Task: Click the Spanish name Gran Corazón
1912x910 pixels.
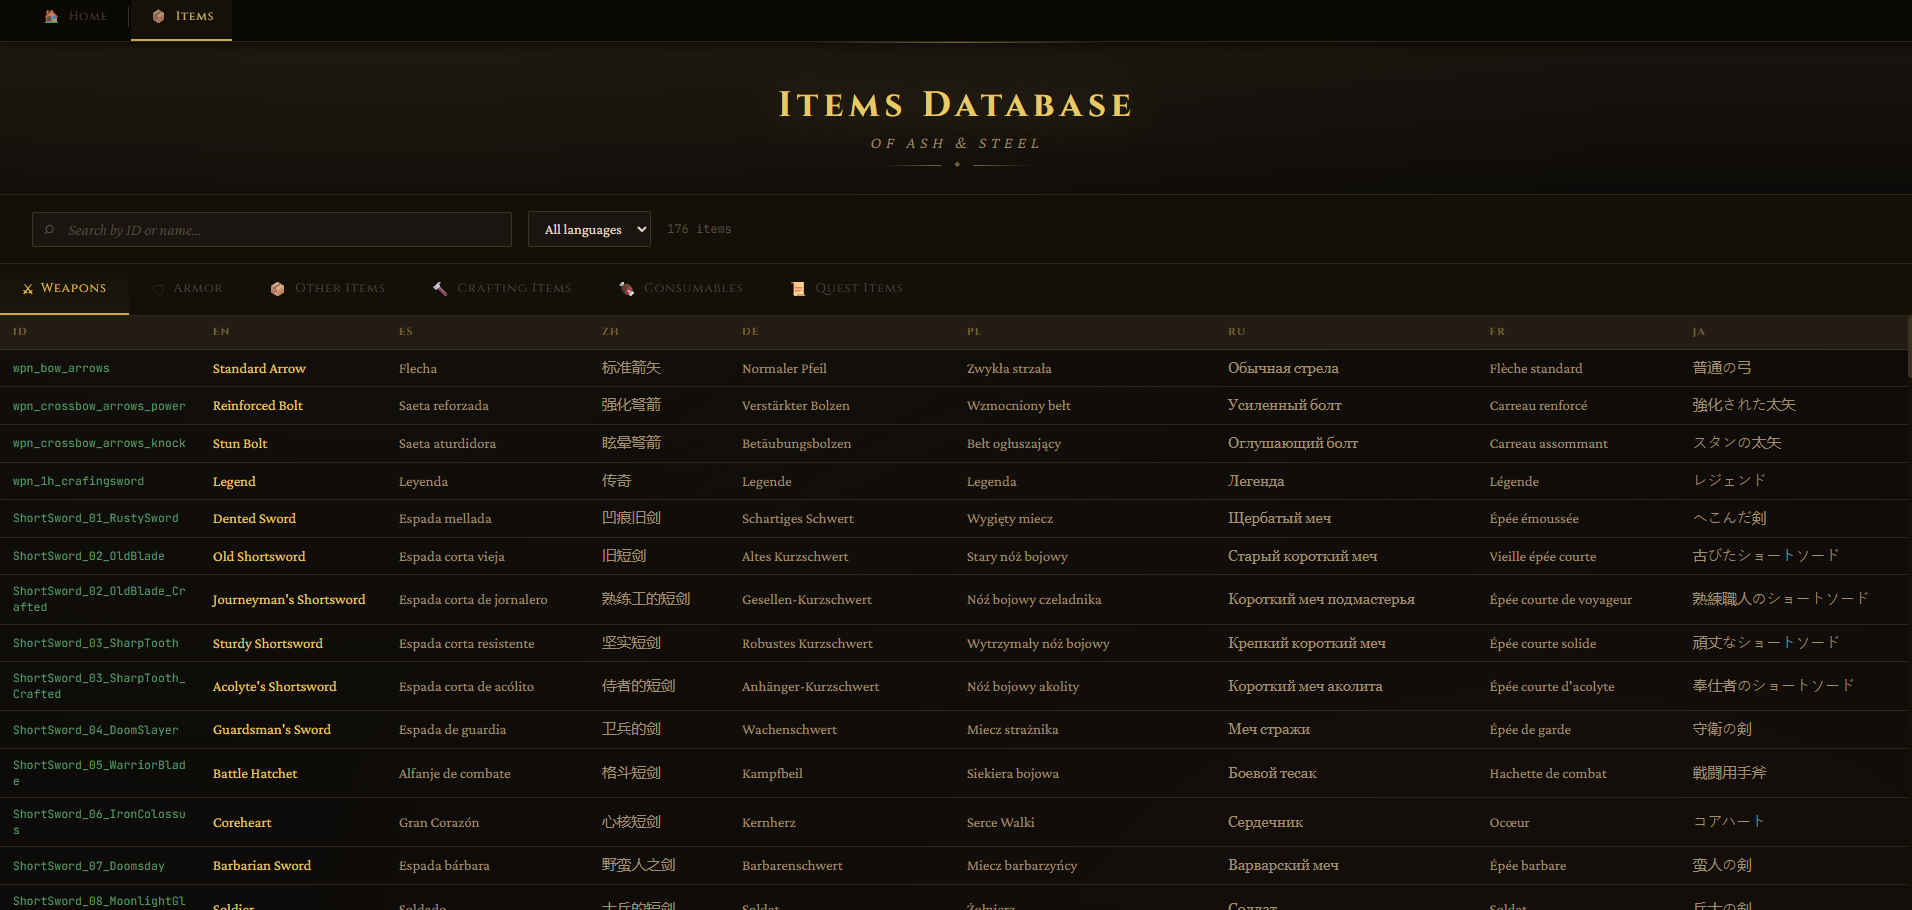Action: 439,822
